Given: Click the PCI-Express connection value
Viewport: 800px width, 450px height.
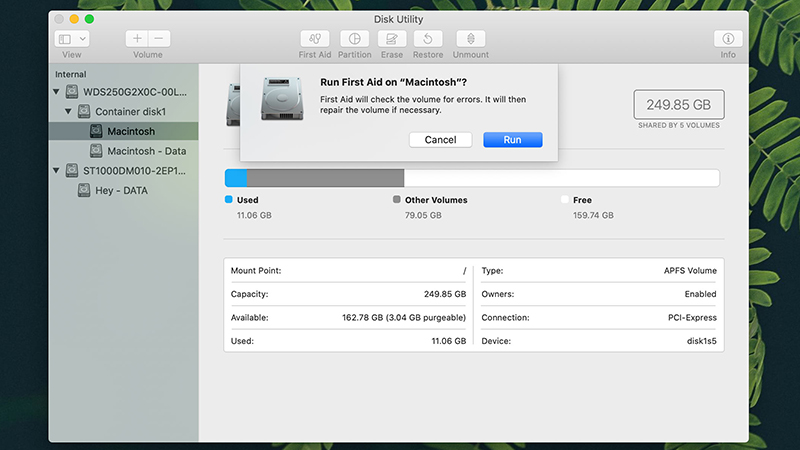Looking at the screenshot, I should pos(692,318).
